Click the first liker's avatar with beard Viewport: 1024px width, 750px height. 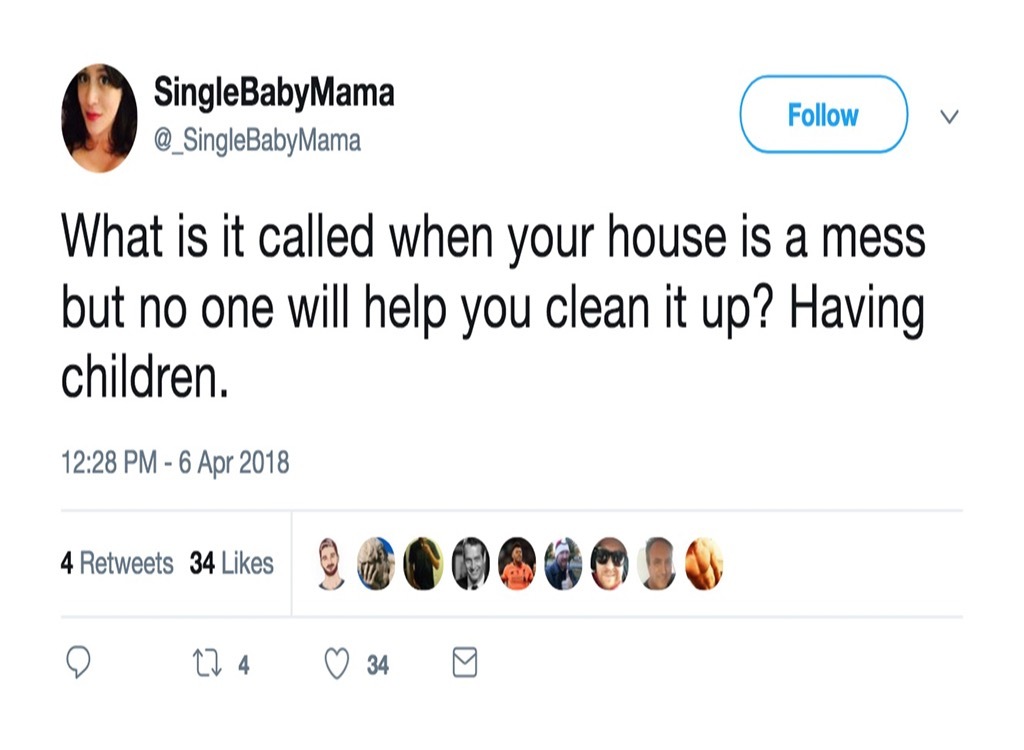coord(330,563)
